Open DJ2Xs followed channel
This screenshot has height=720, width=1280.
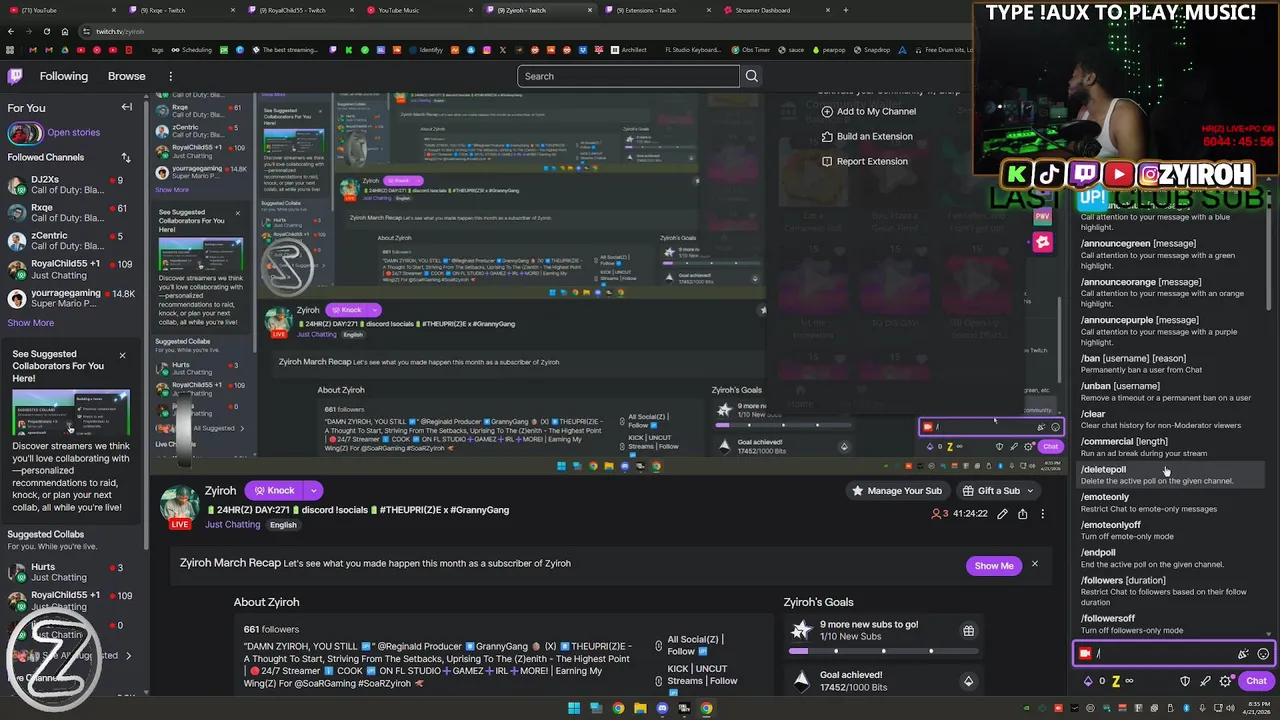tap(71, 185)
